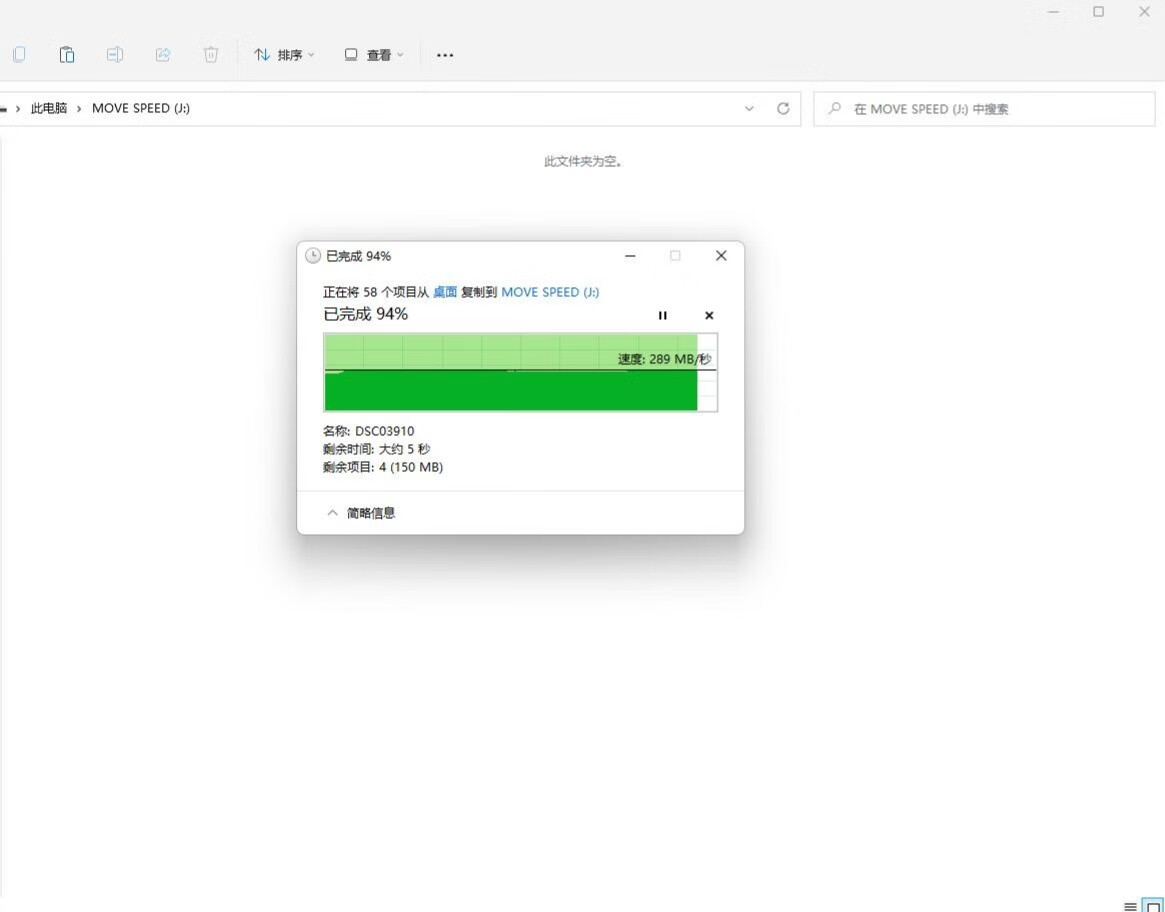Click the 此文件夹为空 empty folder message
The height and width of the screenshot is (912, 1165).
[582, 161]
